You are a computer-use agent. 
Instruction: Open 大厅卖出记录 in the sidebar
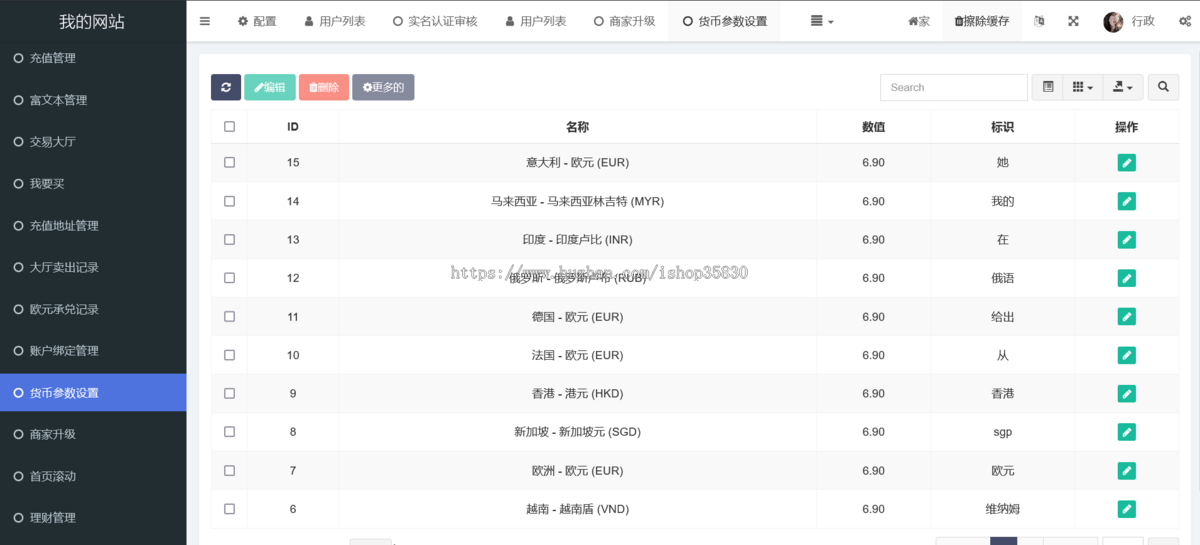[x=93, y=267]
